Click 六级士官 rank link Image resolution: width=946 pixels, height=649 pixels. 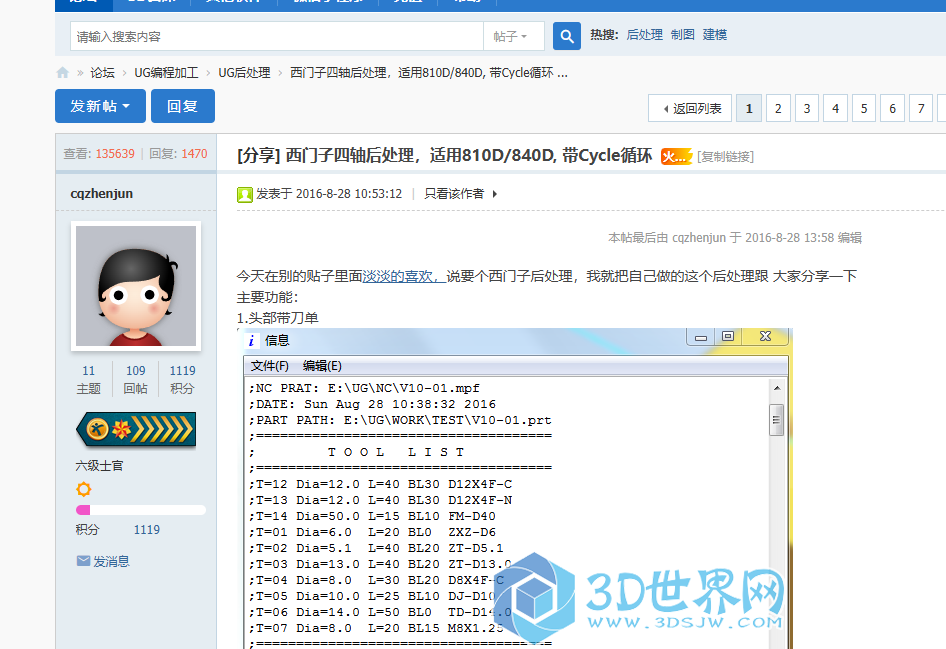(100, 466)
